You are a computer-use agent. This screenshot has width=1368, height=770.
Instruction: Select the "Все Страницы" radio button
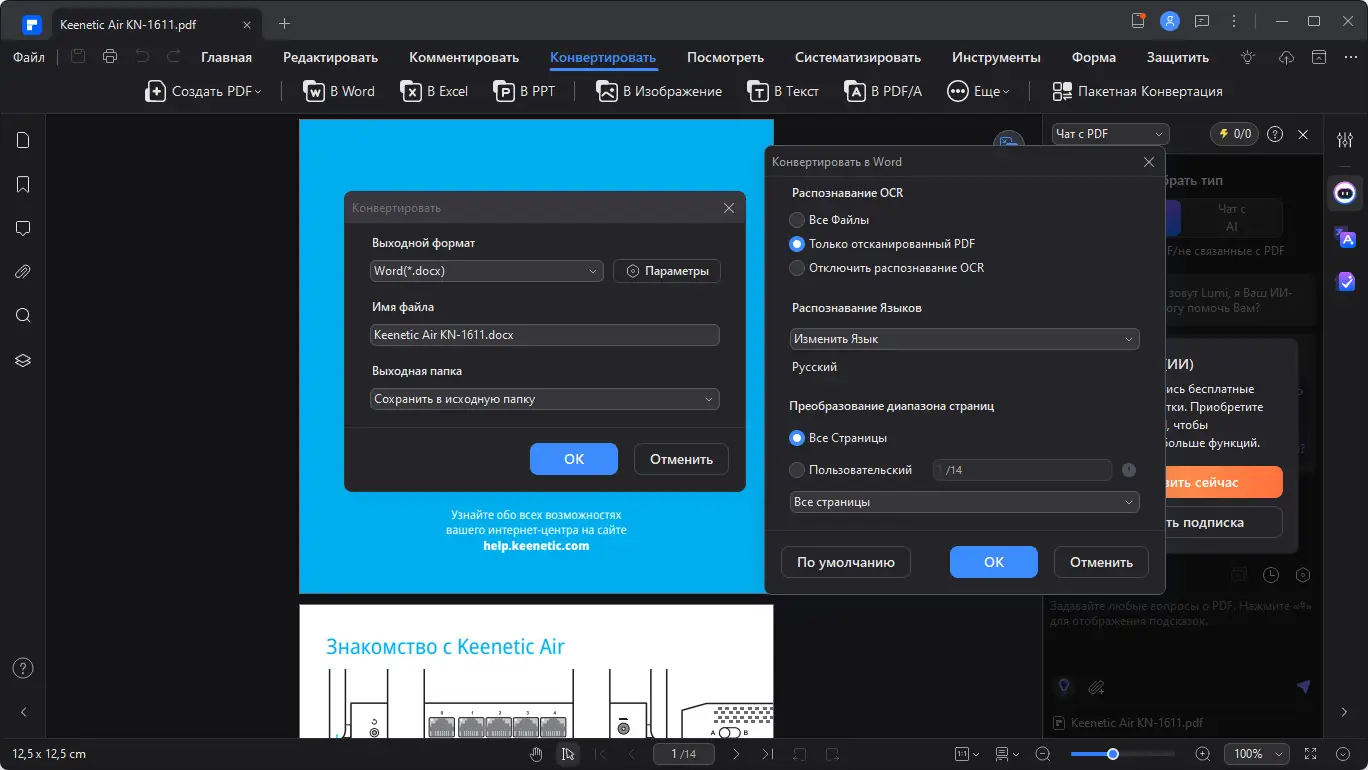click(x=797, y=438)
